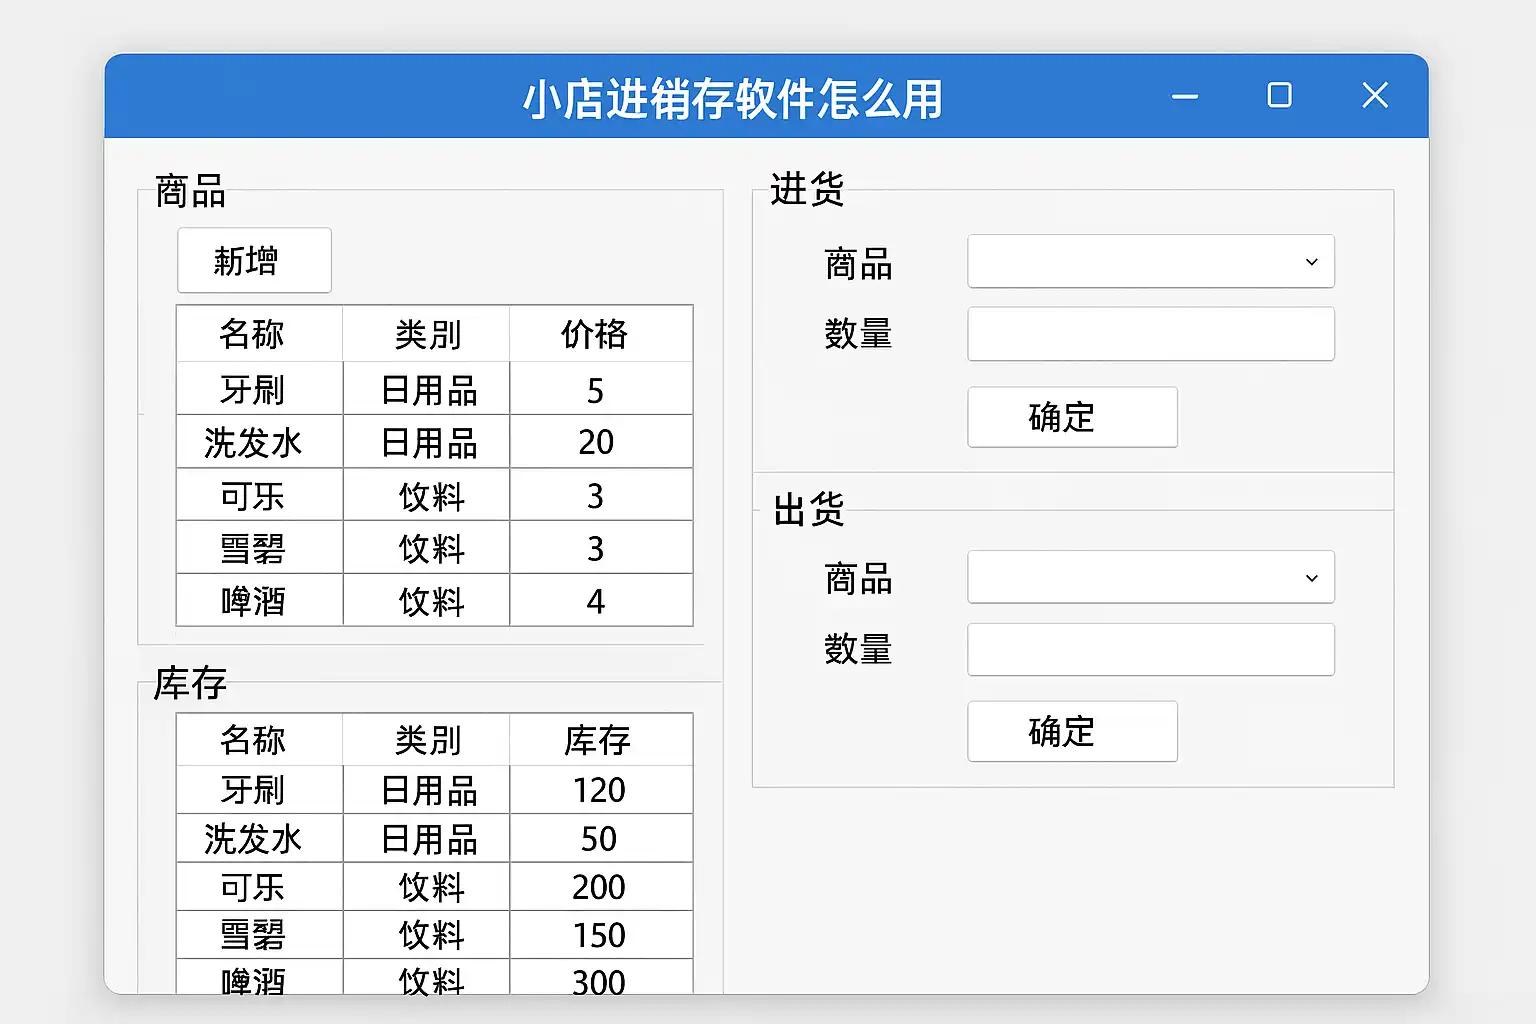Click the 数量 input field under 进货

point(1150,334)
